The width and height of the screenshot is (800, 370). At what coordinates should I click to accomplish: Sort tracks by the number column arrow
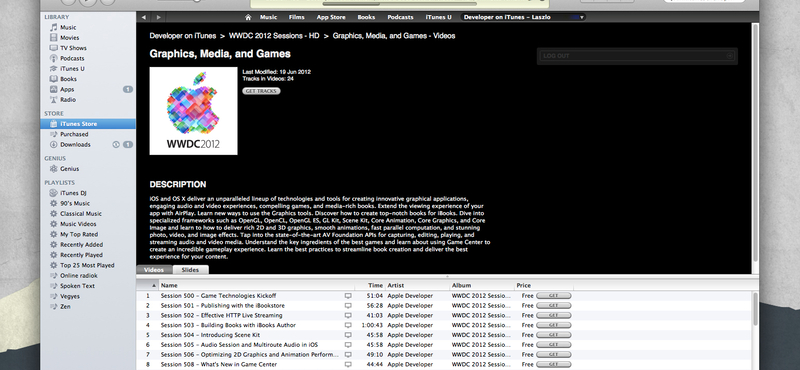tap(154, 286)
